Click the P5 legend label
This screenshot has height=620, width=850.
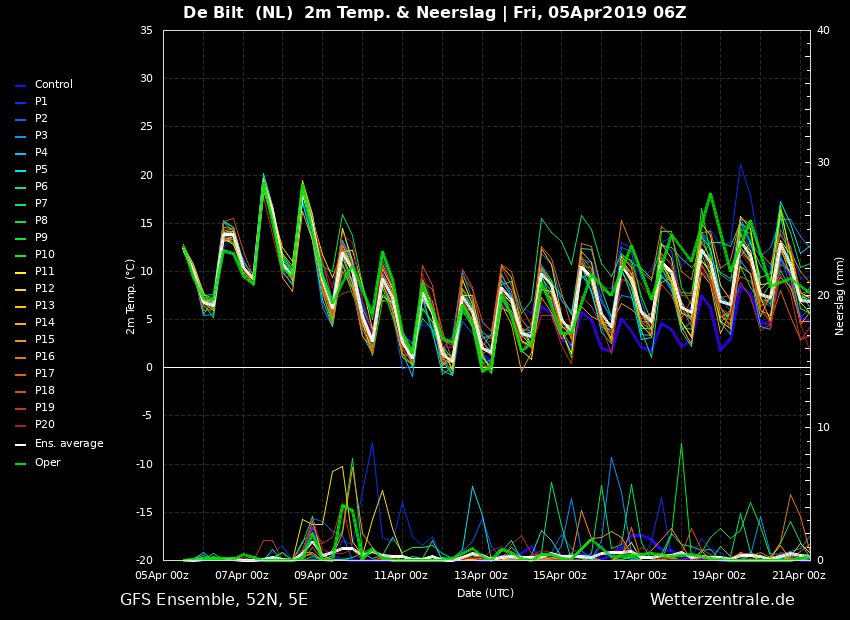pyautogui.click(x=41, y=170)
